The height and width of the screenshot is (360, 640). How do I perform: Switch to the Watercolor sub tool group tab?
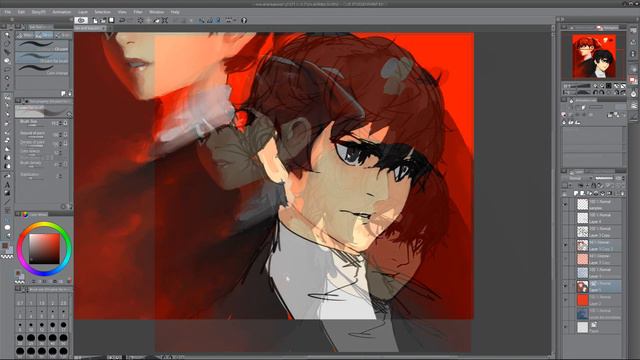[25, 35]
